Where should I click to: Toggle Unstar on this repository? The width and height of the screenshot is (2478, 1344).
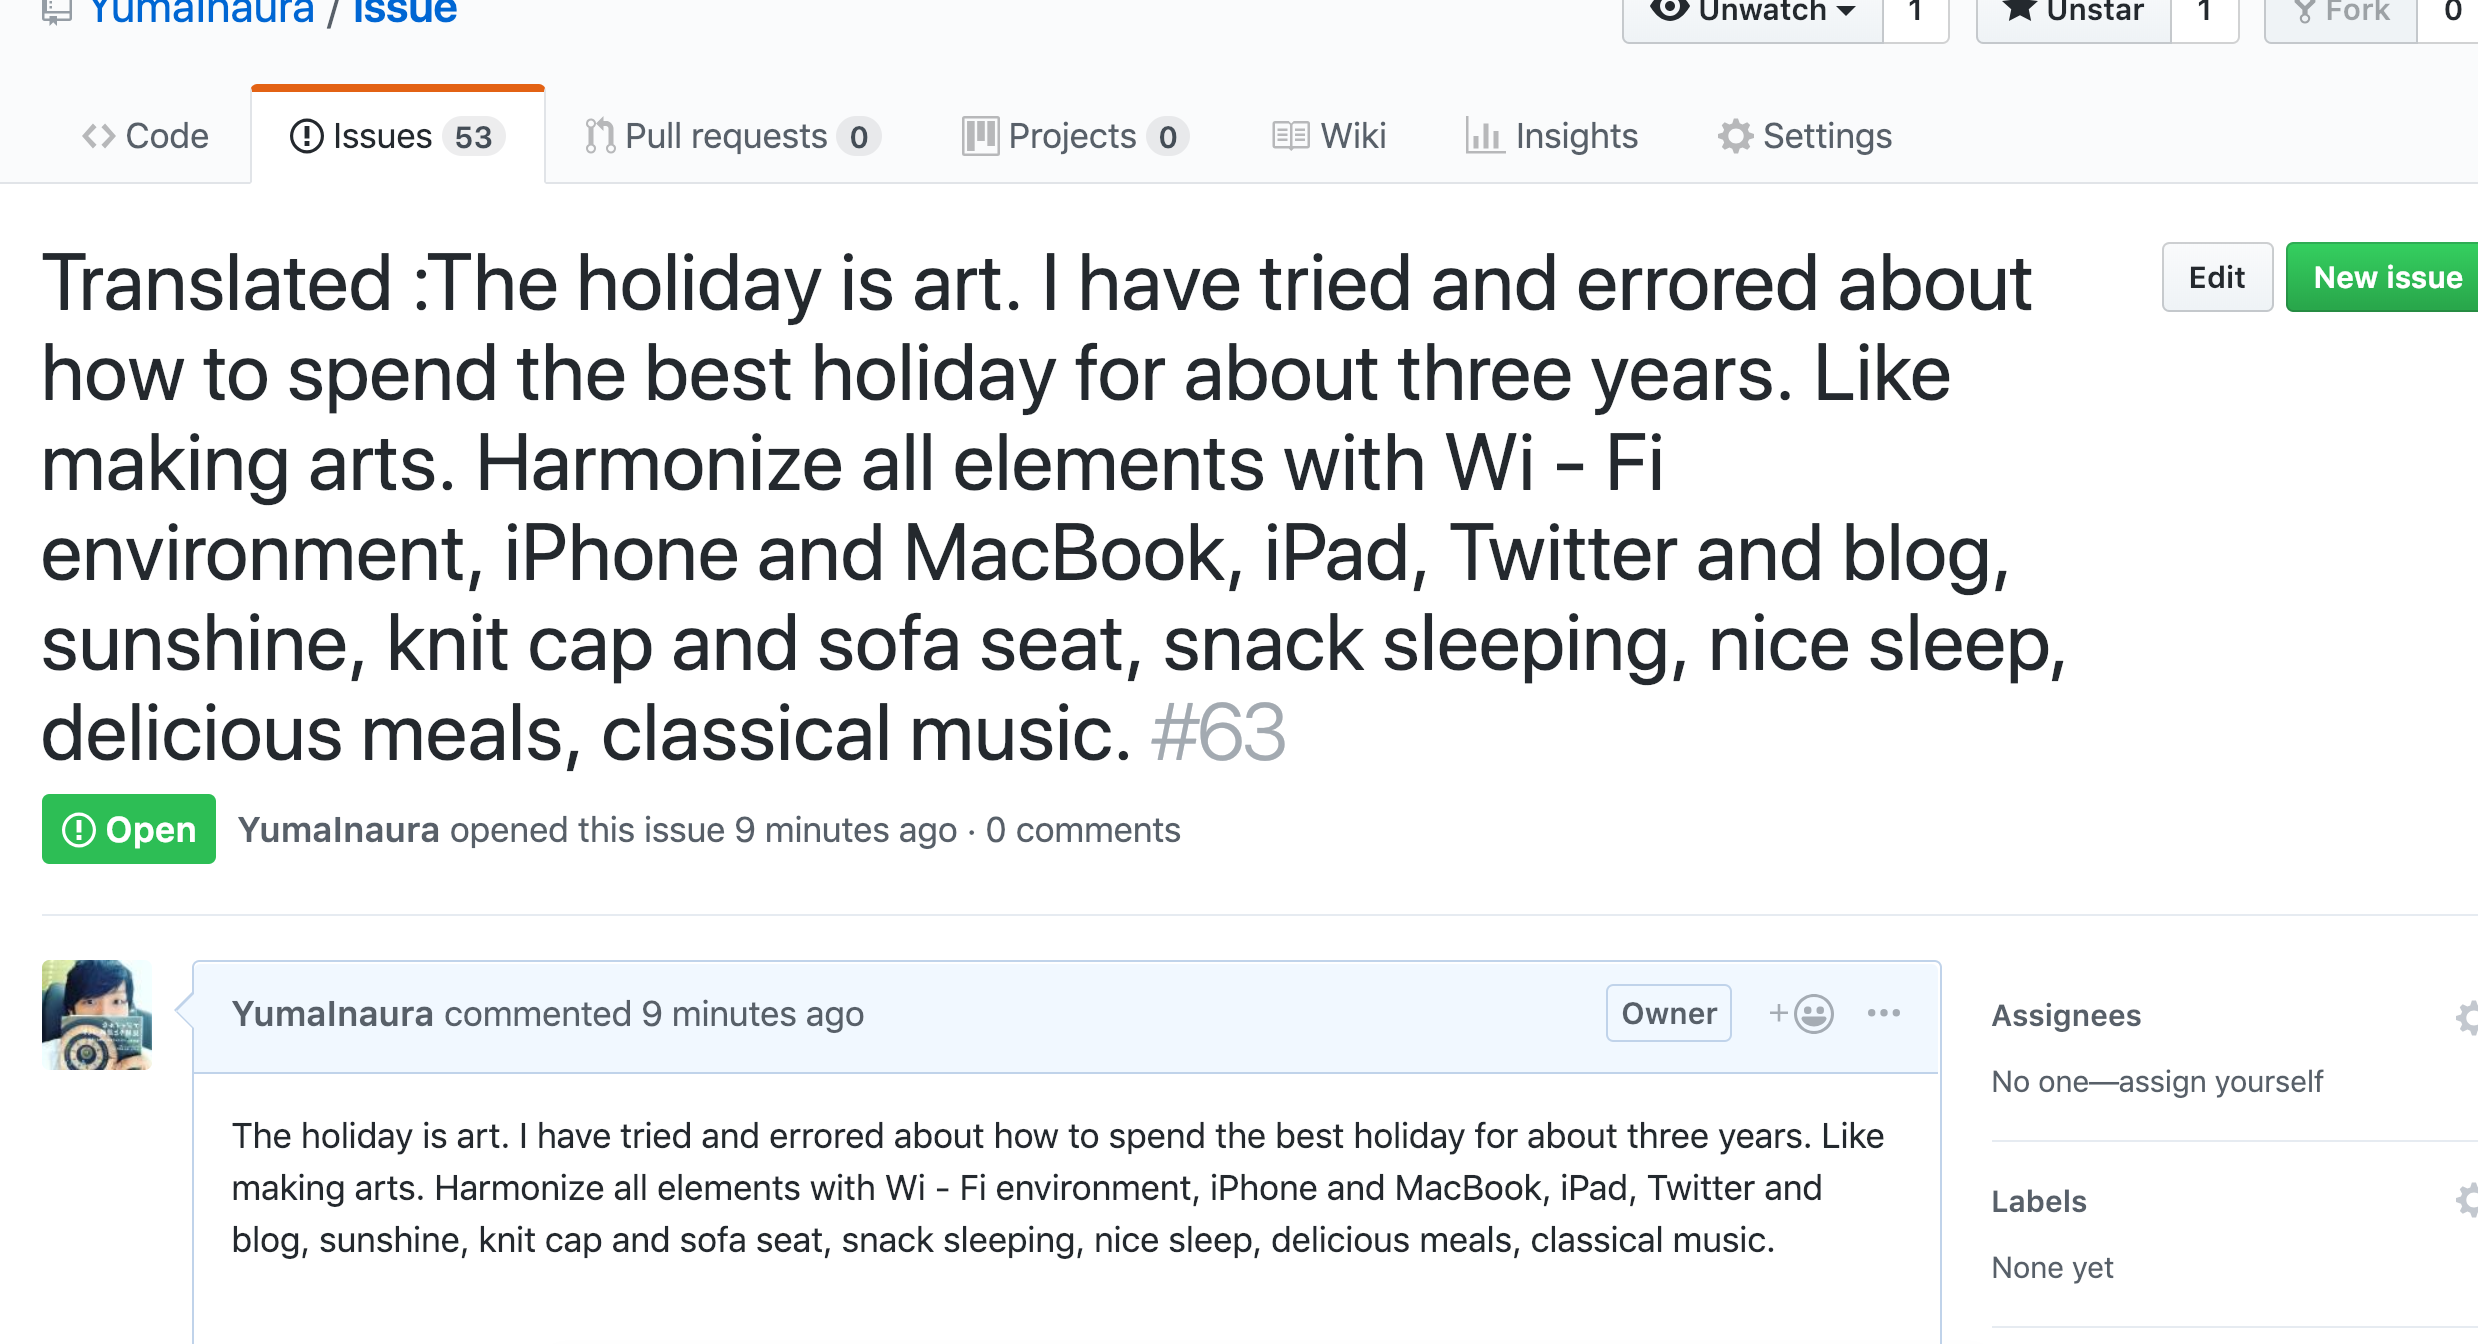(2073, 12)
